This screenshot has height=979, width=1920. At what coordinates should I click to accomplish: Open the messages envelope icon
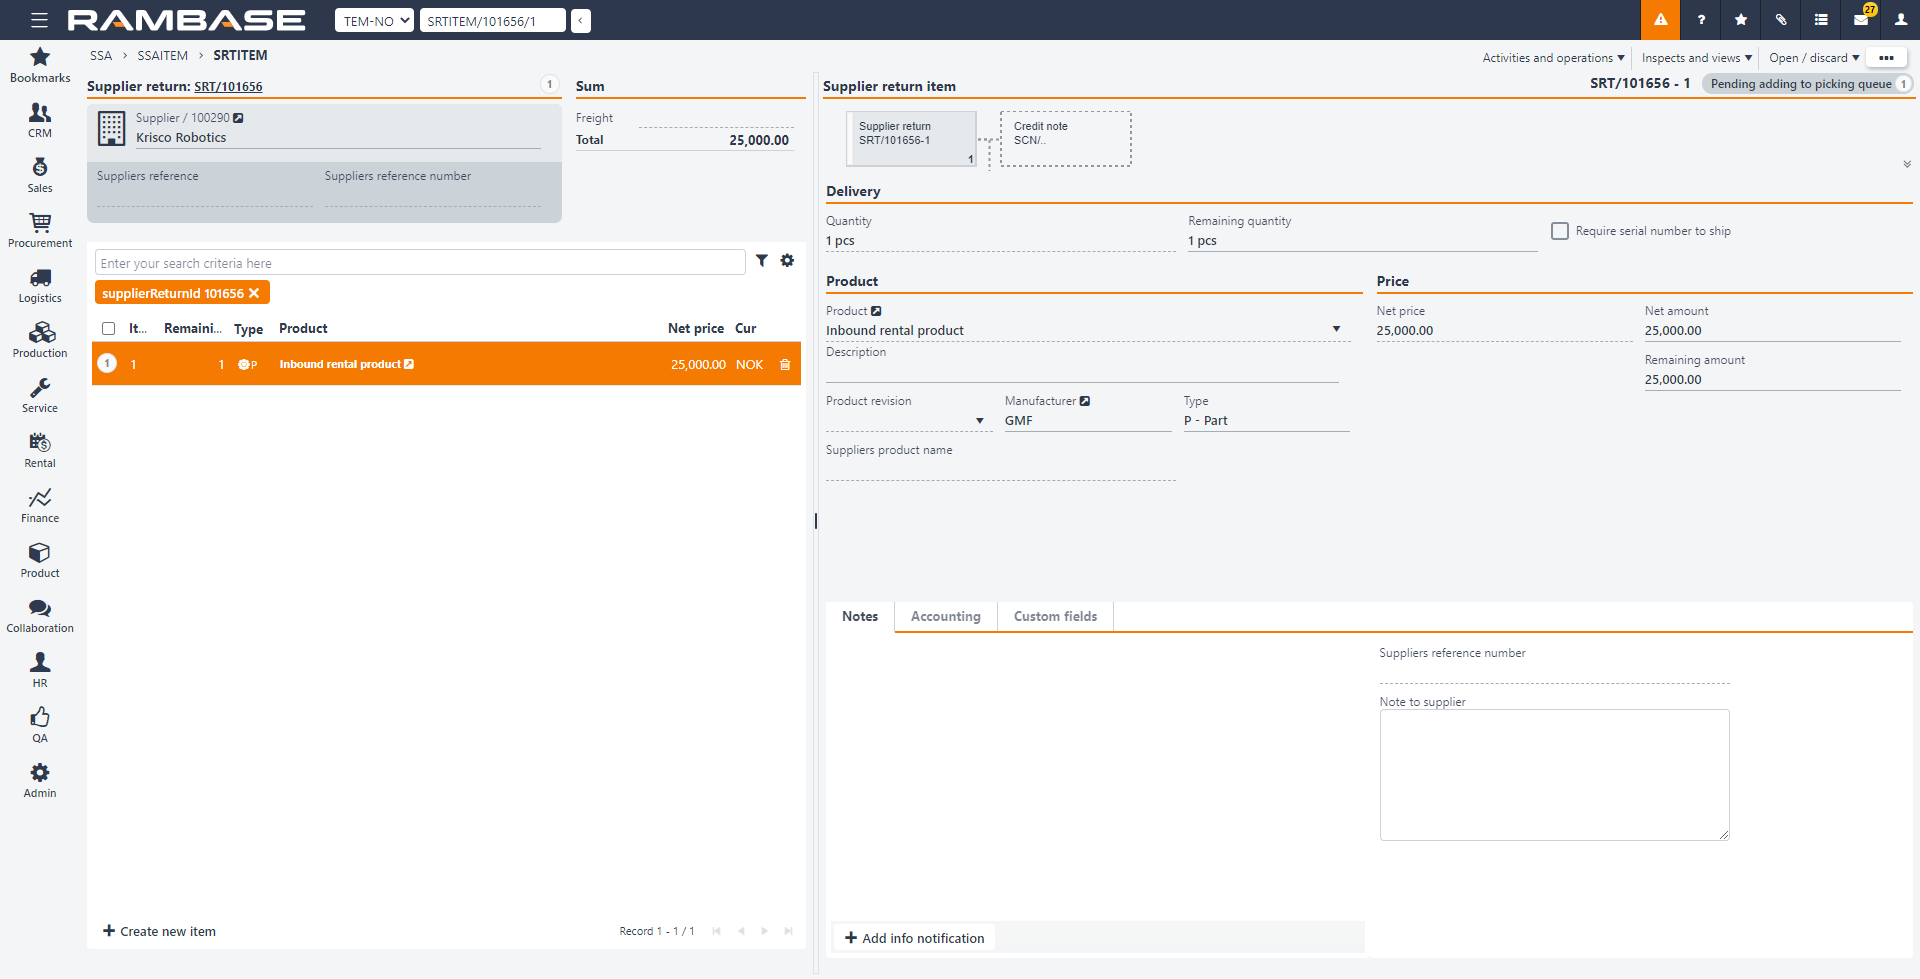point(1860,20)
